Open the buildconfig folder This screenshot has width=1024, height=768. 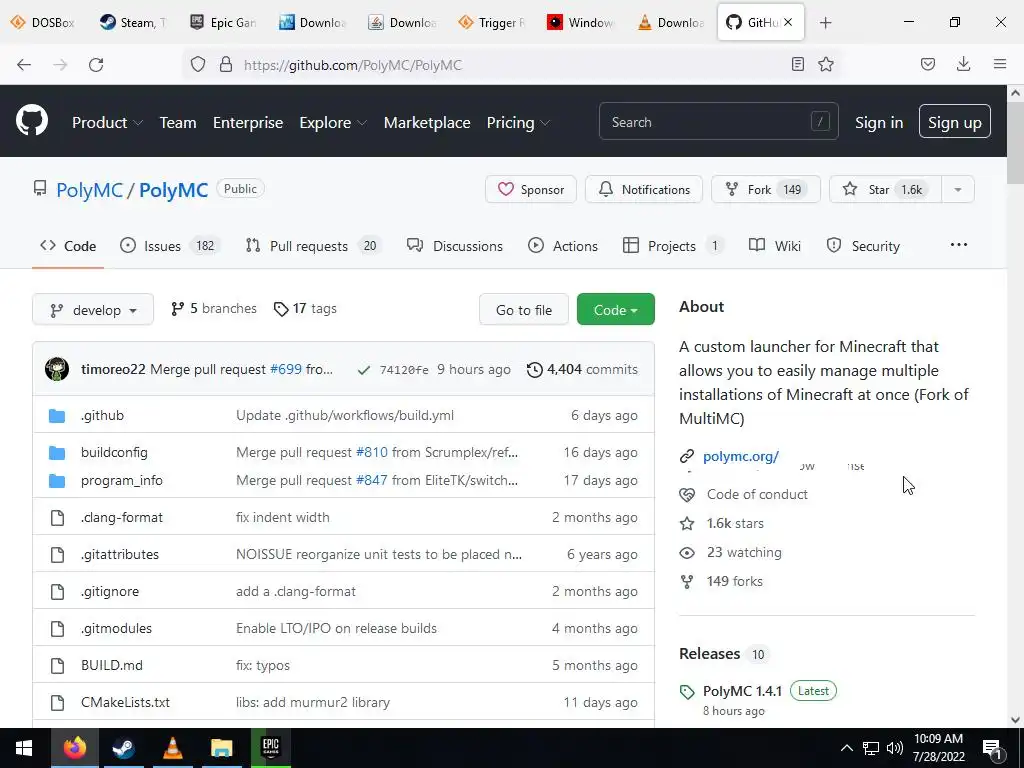[x=114, y=452]
